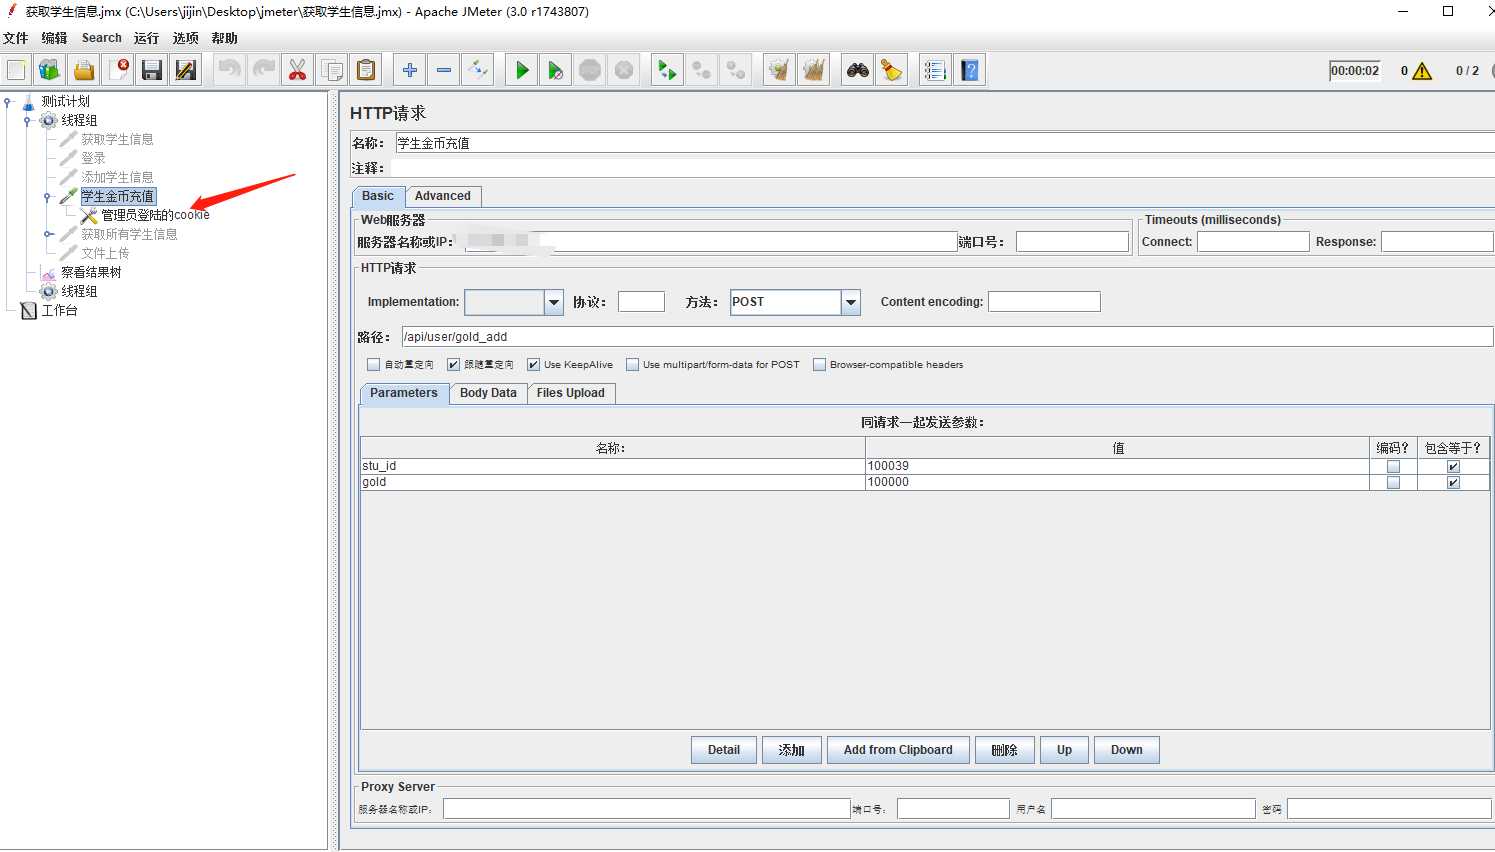Open Search with the binoculars icon
Viewport: 1495px width, 852px height.
point(858,70)
